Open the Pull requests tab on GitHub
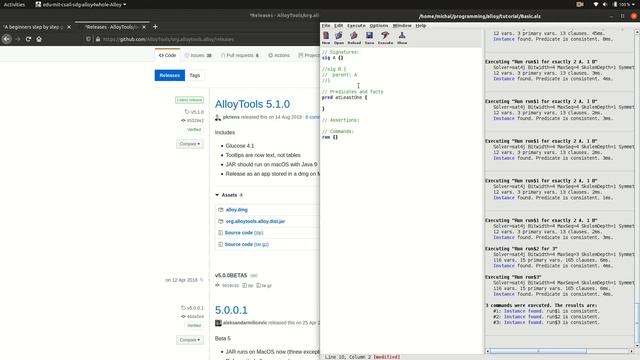The height and width of the screenshot is (360, 640). coord(240,55)
